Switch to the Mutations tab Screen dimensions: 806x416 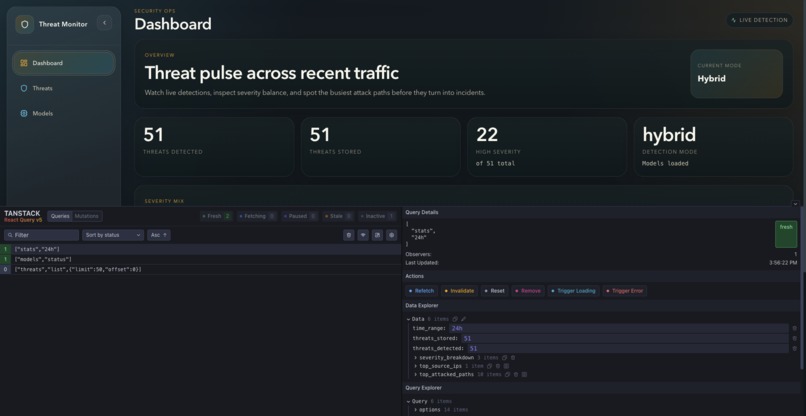click(86, 216)
